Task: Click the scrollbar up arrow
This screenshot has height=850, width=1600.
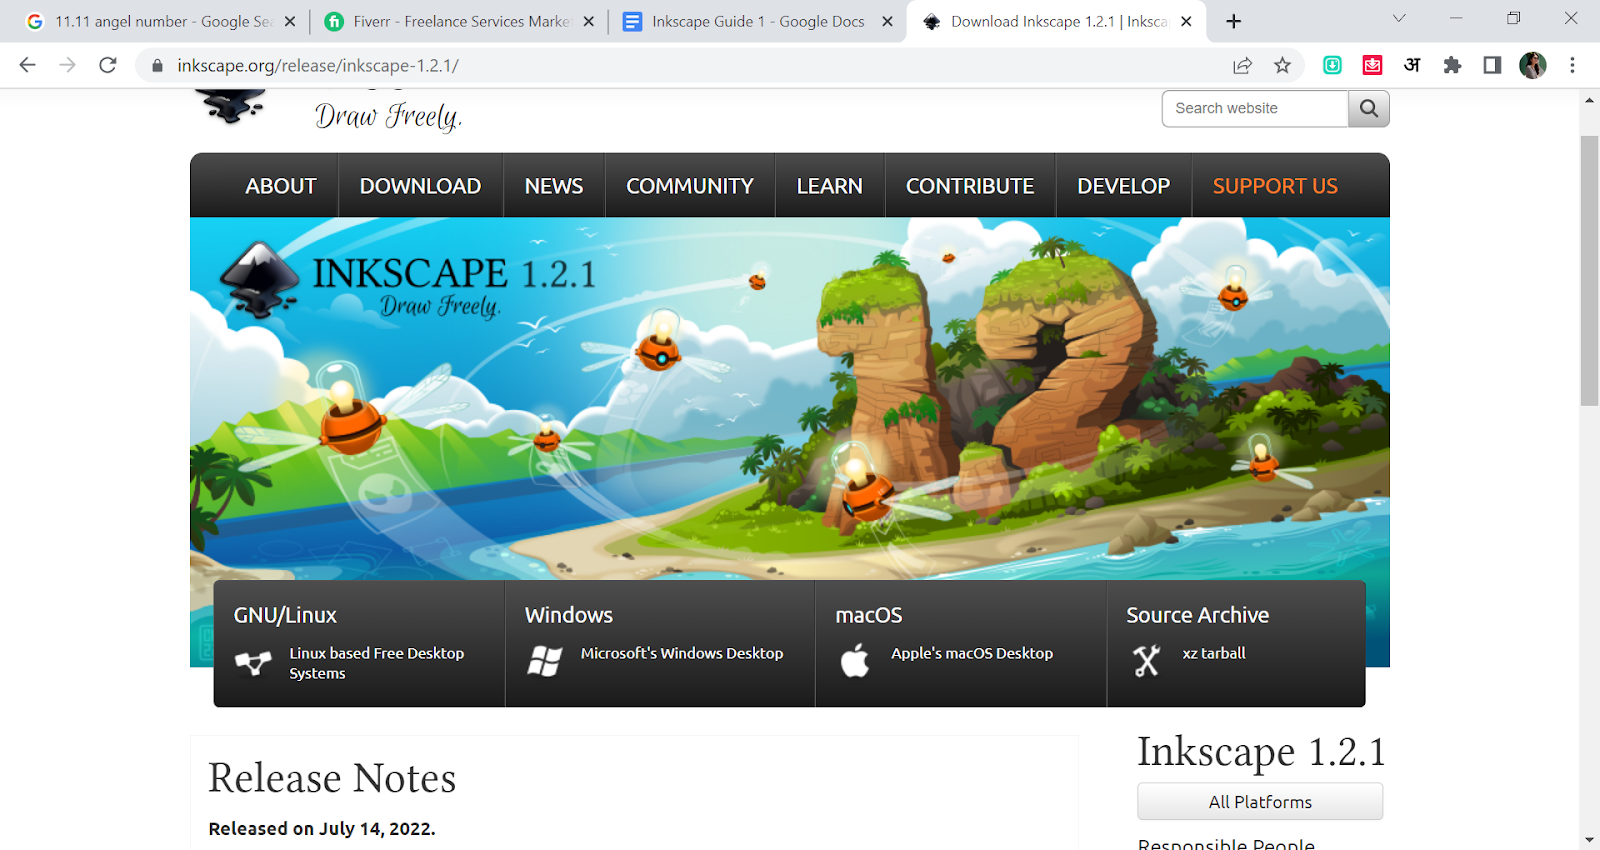Action: 1589,100
